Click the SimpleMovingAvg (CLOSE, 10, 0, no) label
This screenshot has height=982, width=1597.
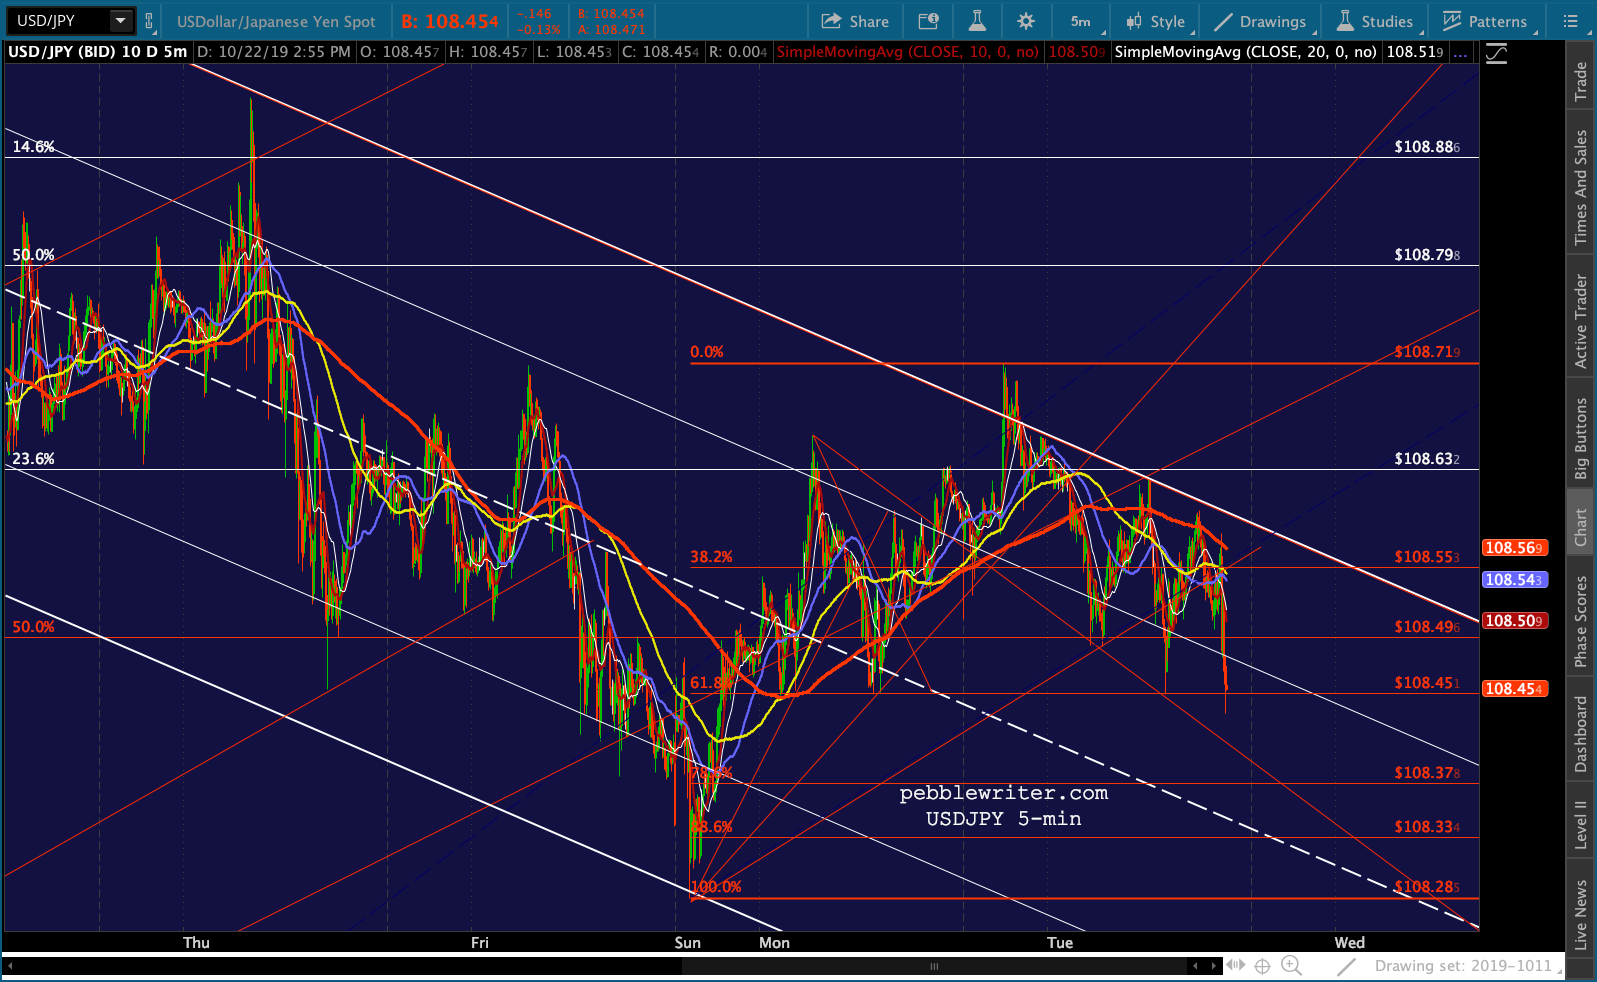908,52
